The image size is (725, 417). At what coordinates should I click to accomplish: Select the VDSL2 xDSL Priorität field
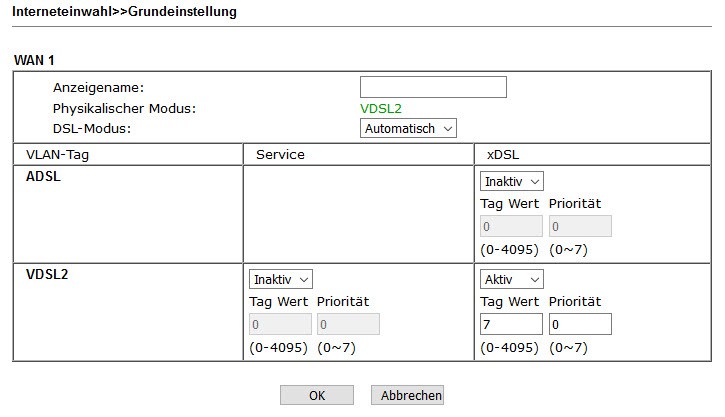pyautogui.click(x=579, y=325)
